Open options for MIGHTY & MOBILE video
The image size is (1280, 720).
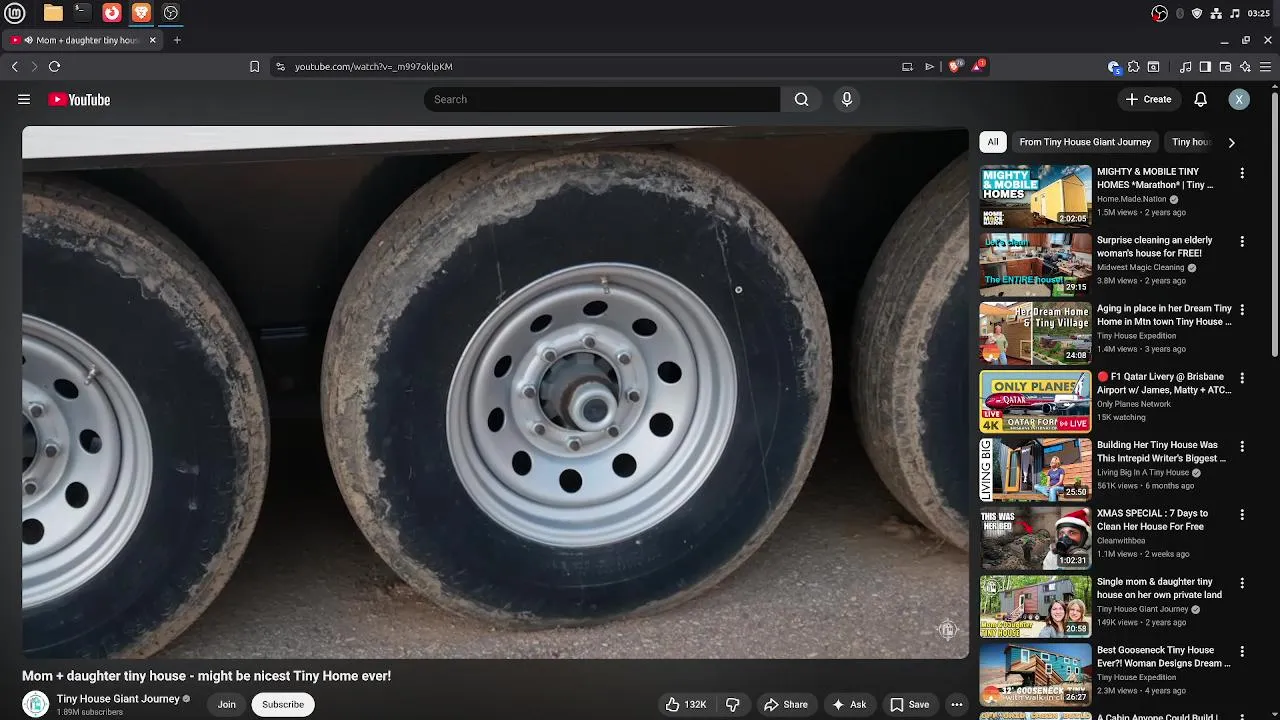pos(1242,173)
